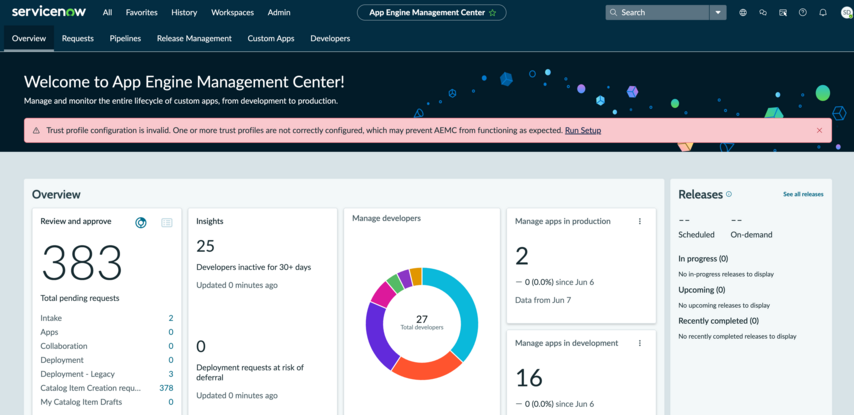Open the History menu
Viewport: 854px width, 415px height.
pyautogui.click(x=184, y=13)
